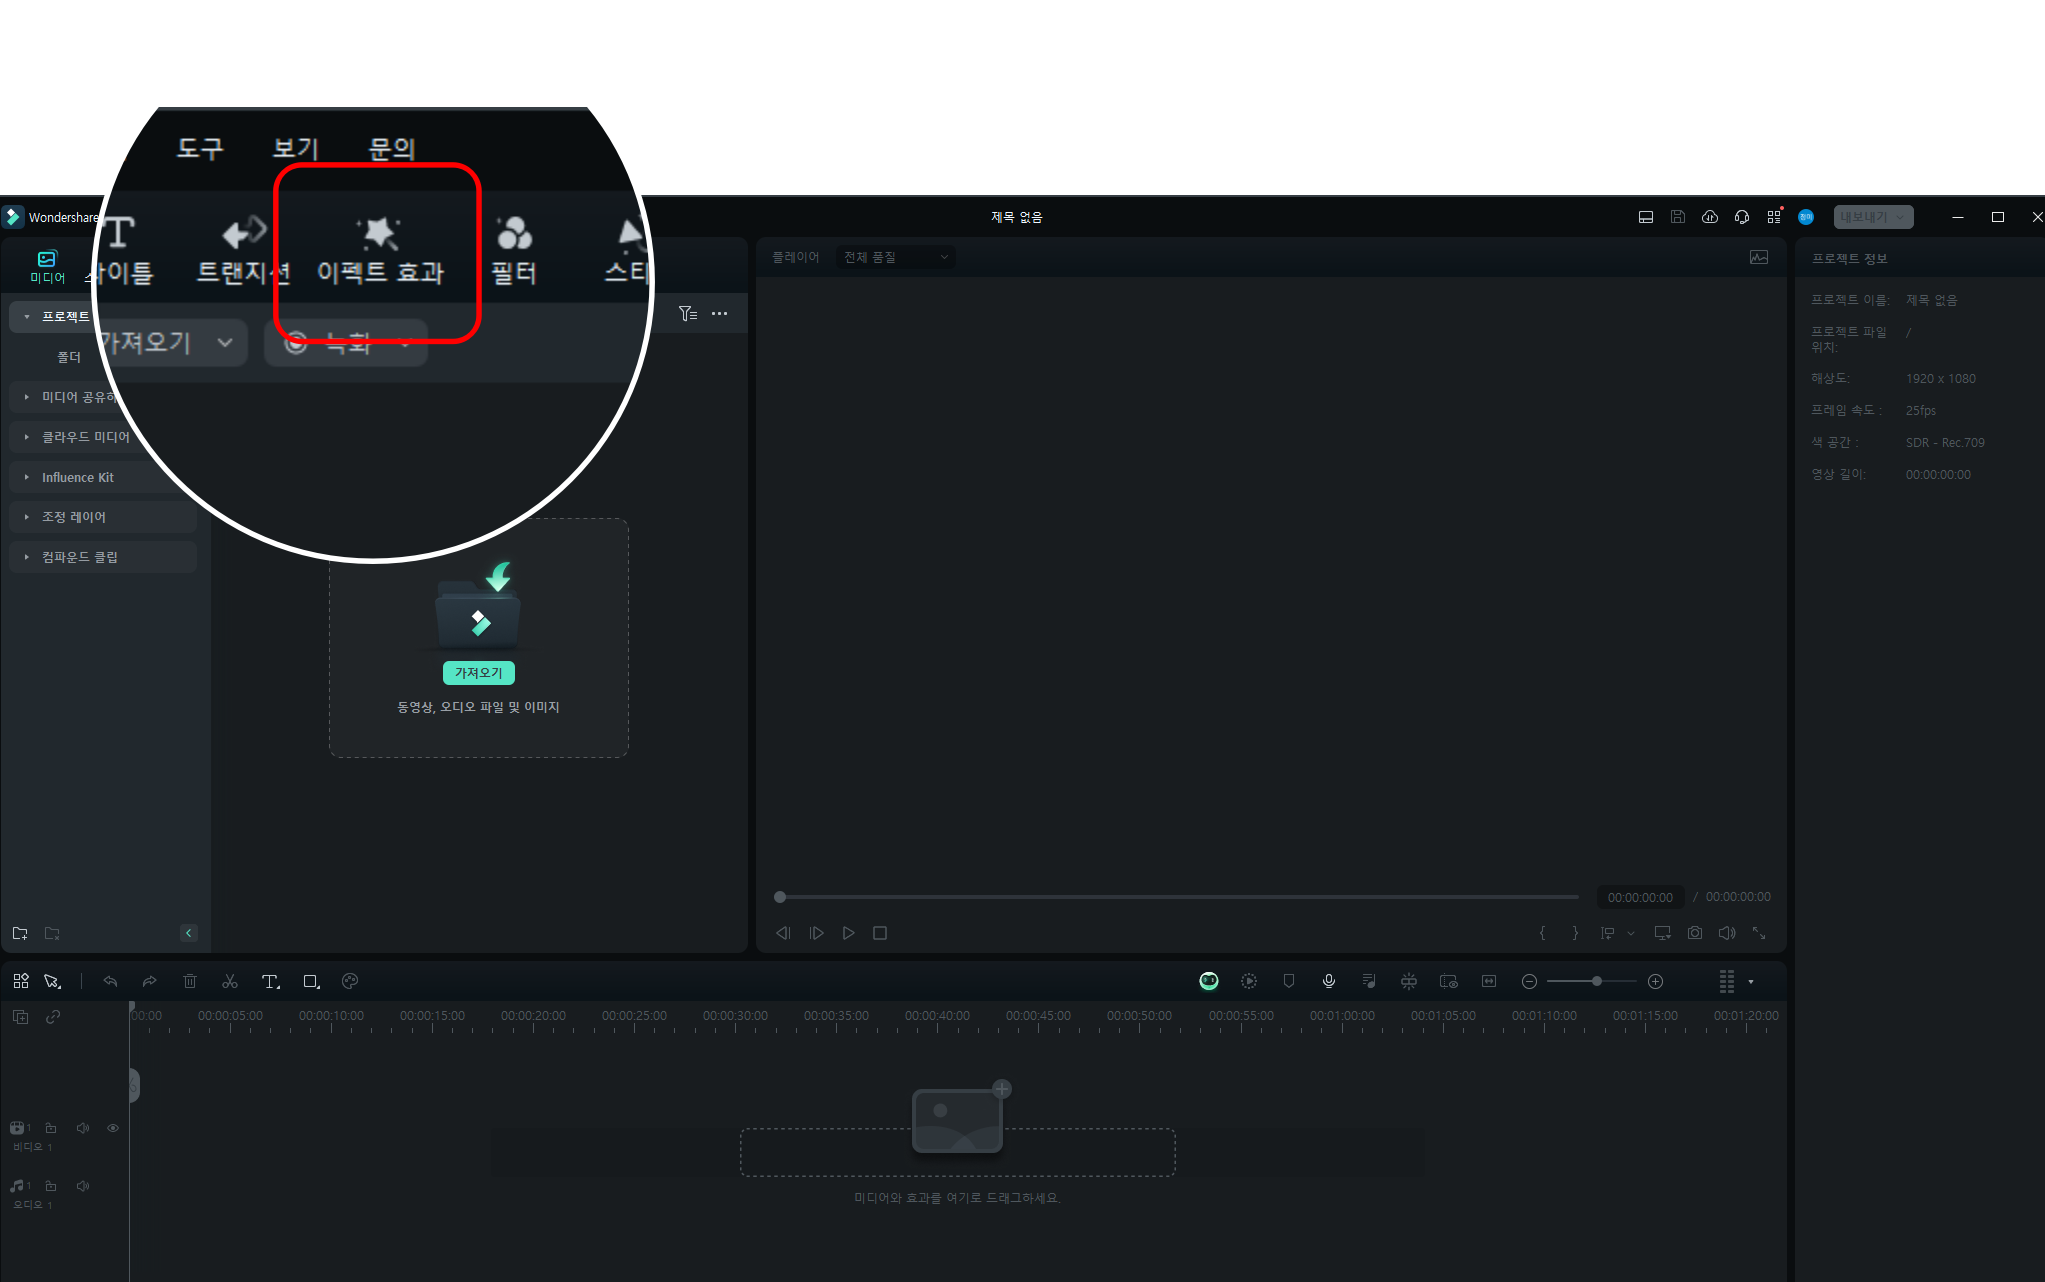Mute the Audio 1 track speaker
The width and height of the screenshot is (2045, 1282).
click(83, 1186)
